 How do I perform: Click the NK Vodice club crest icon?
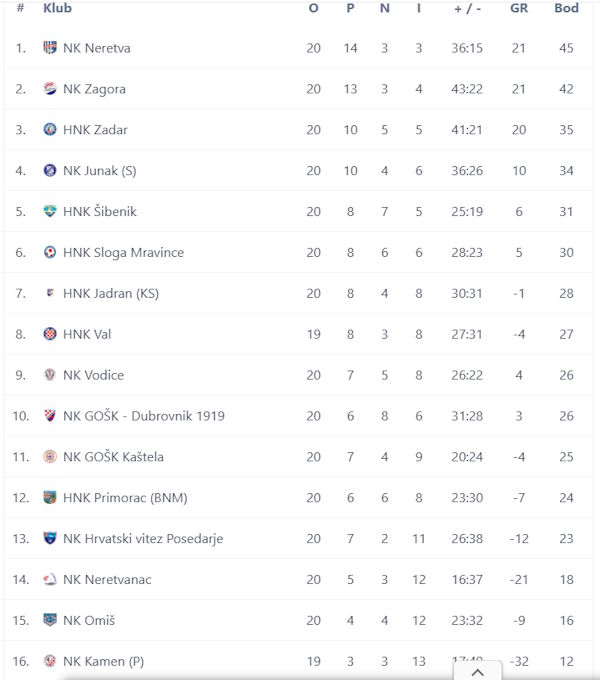click(50, 375)
